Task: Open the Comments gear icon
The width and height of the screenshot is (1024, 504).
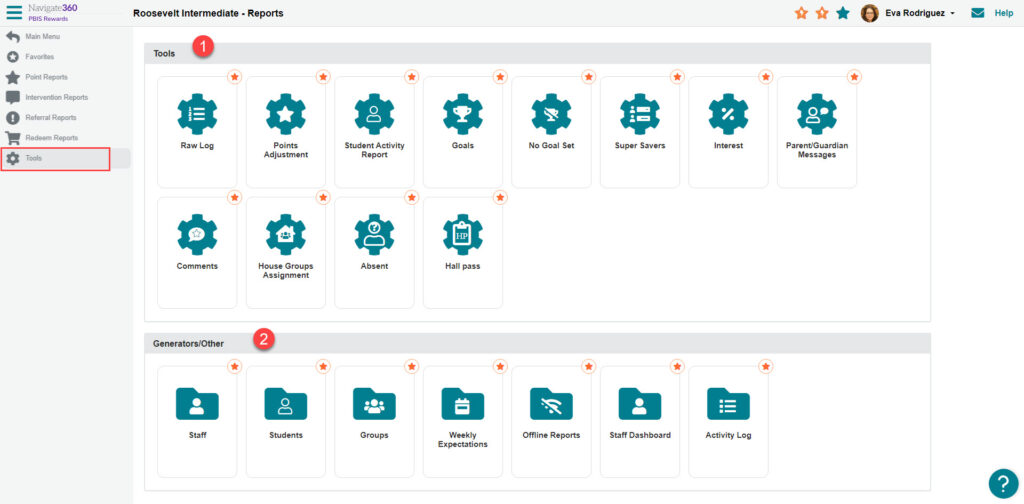Action: point(197,234)
